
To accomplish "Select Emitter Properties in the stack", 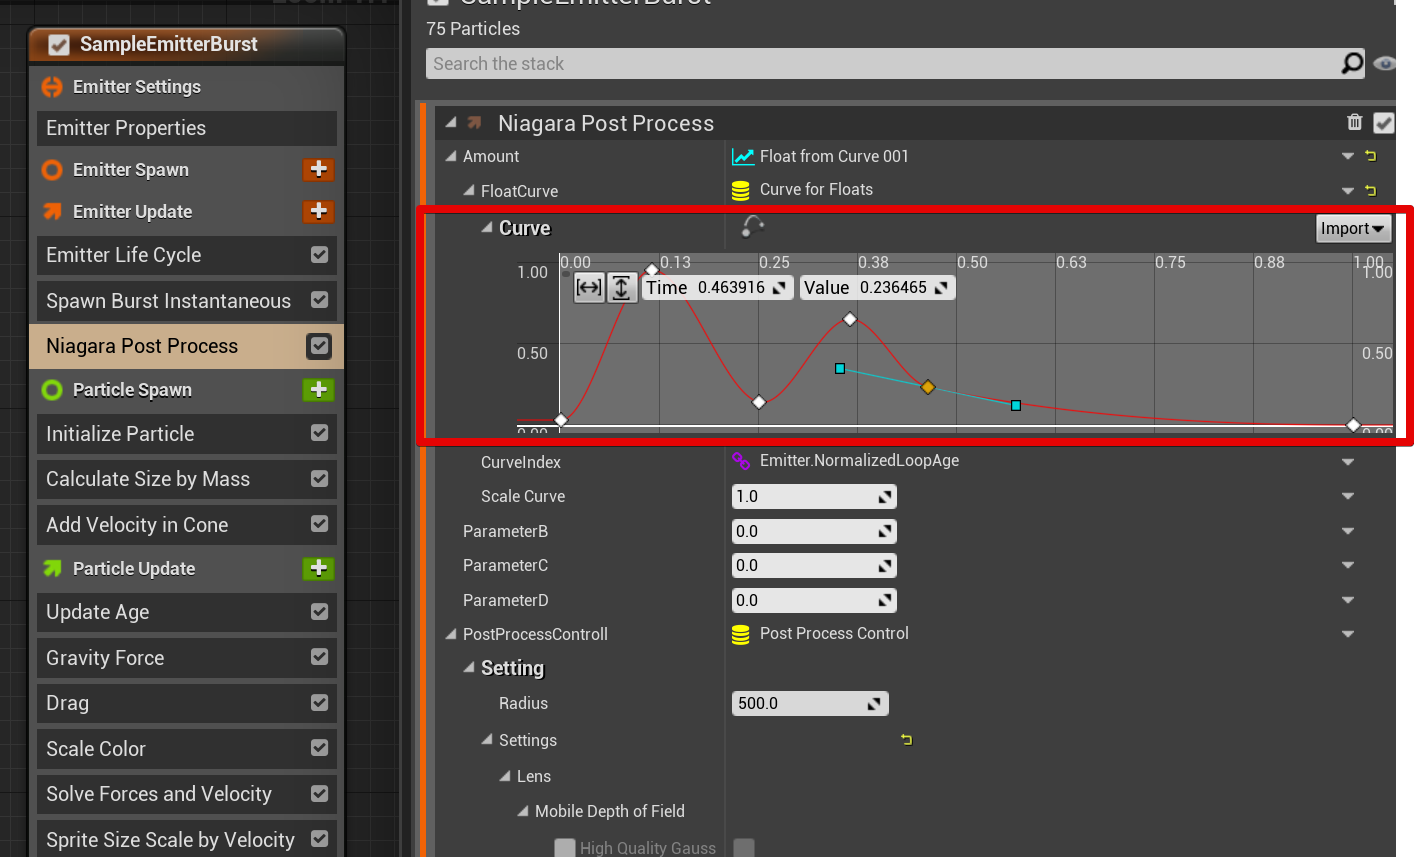I will (x=187, y=128).
